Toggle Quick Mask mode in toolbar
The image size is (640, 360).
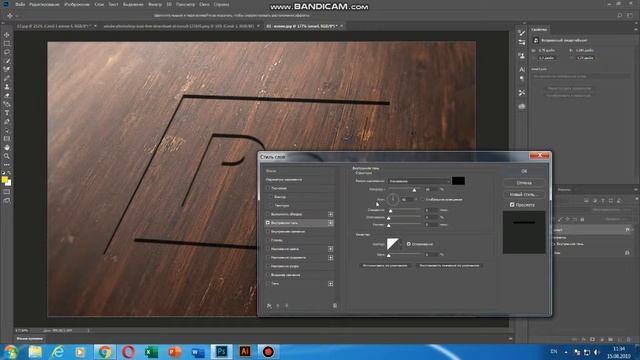(7, 192)
